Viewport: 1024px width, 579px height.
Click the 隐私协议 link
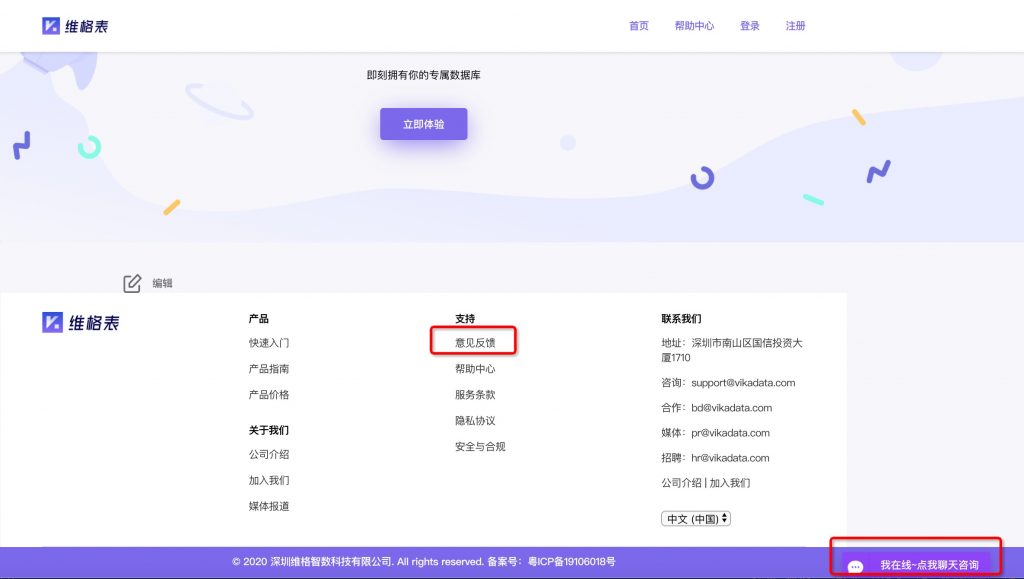coord(475,421)
